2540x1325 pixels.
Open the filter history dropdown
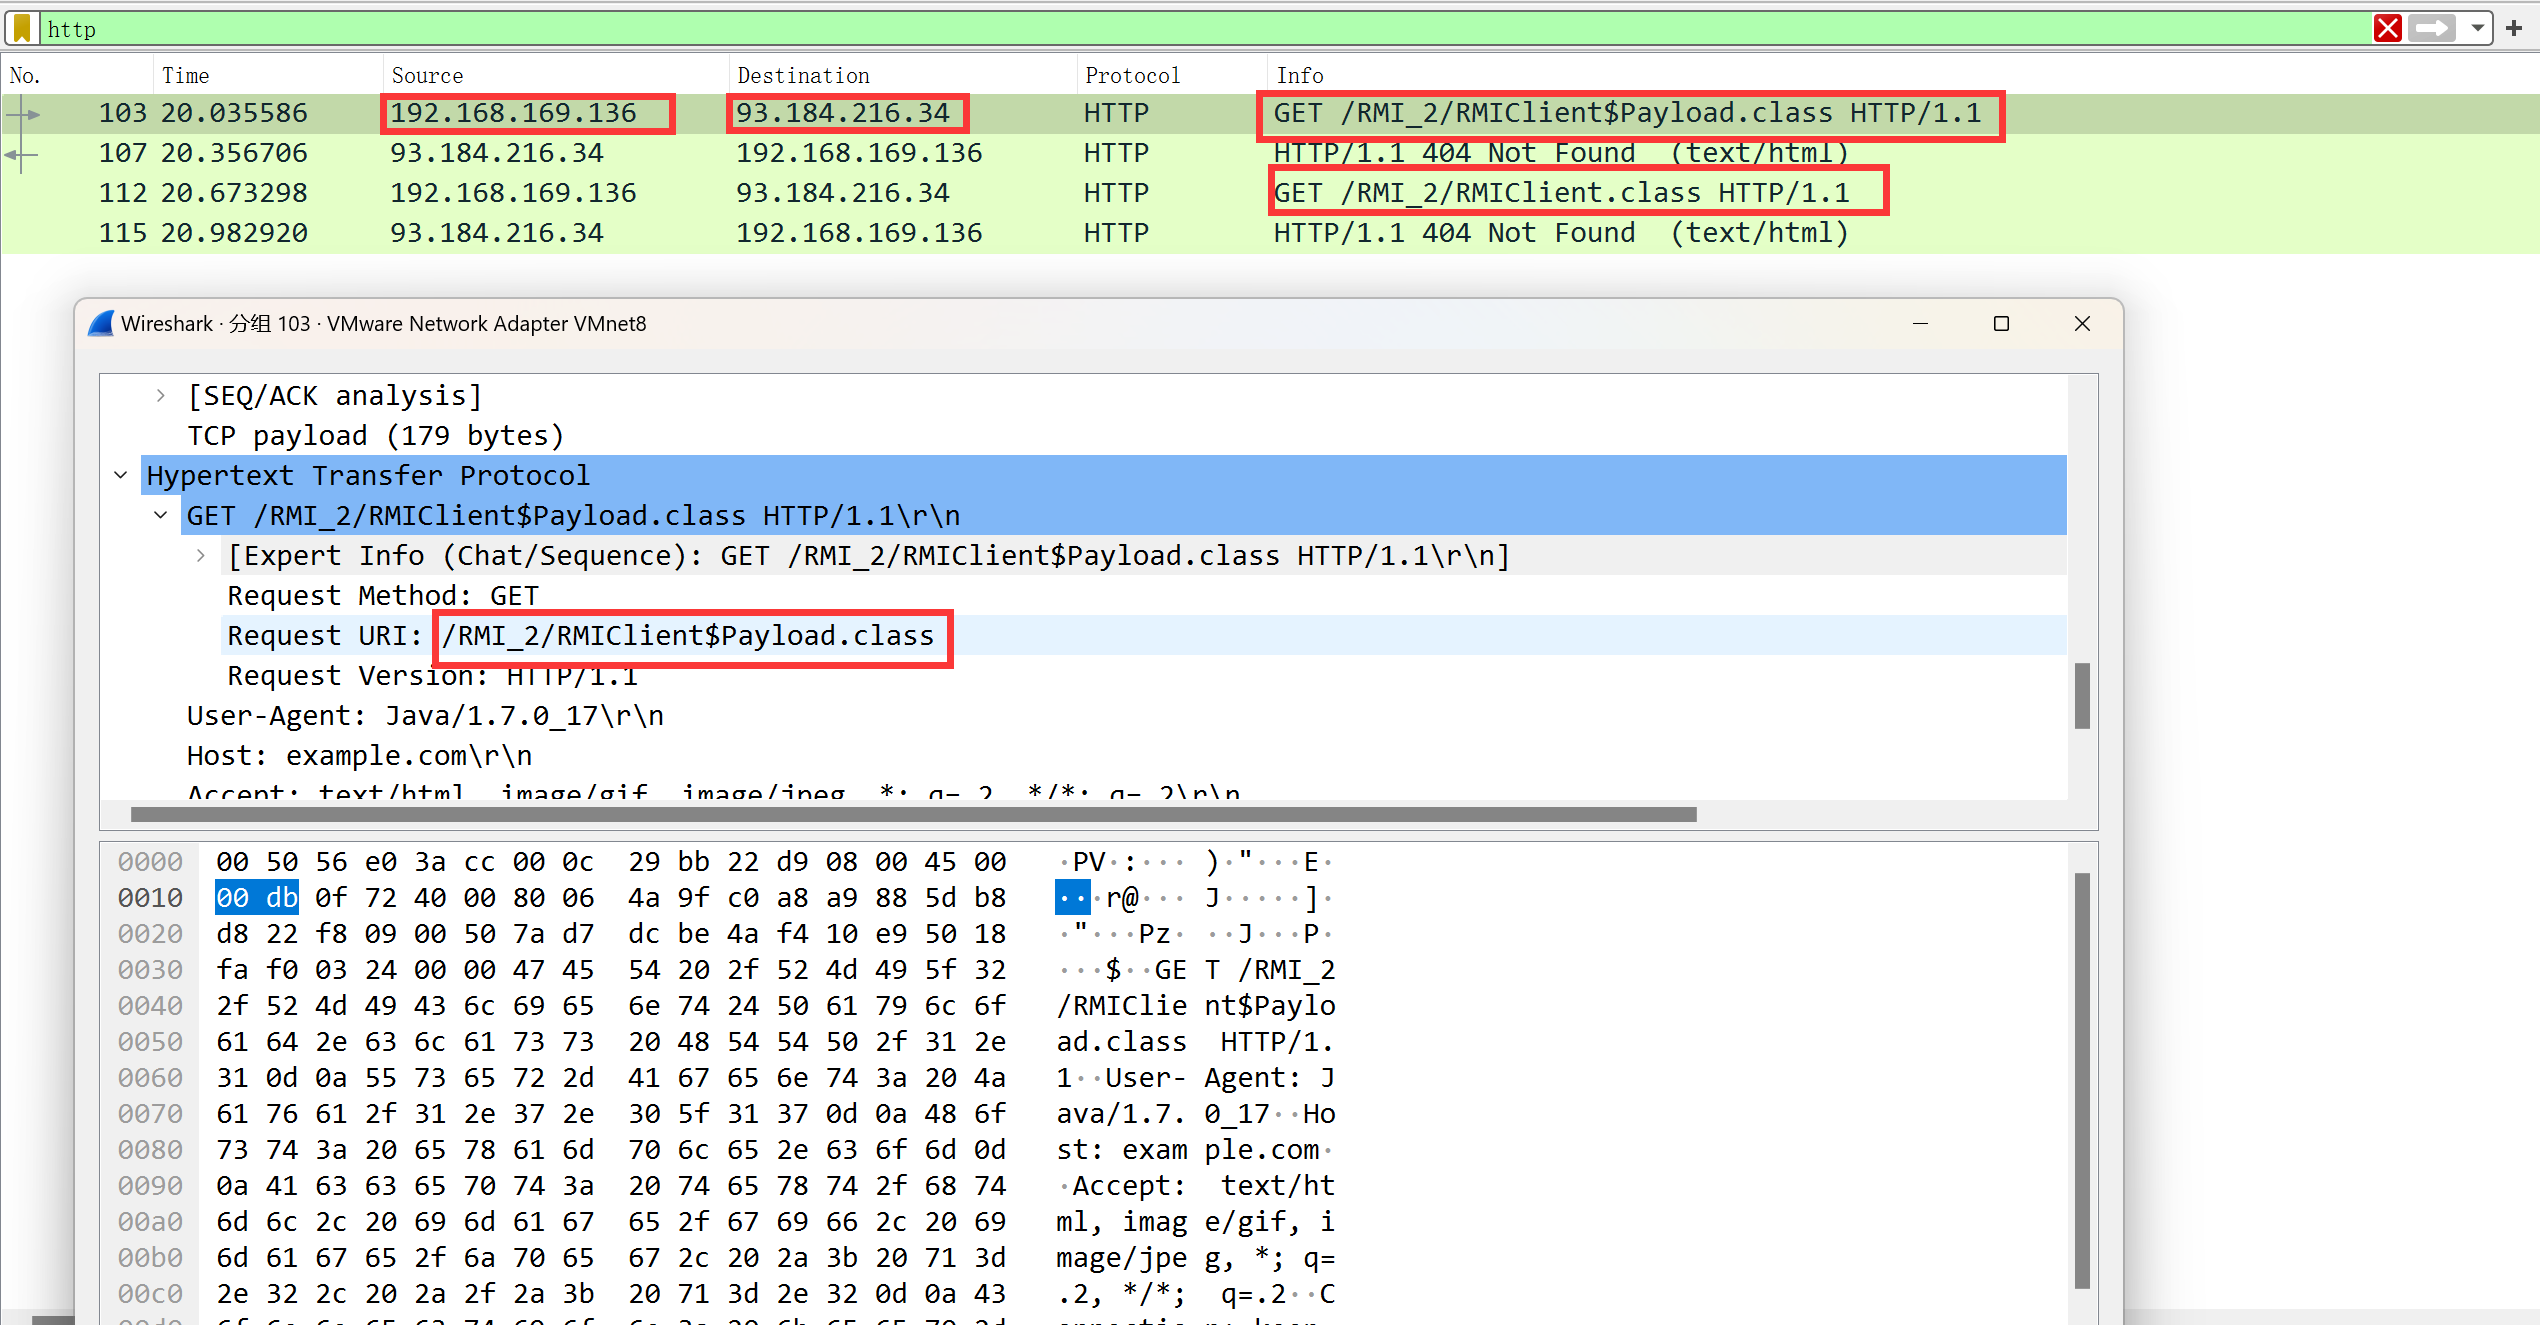[x=2477, y=28]
